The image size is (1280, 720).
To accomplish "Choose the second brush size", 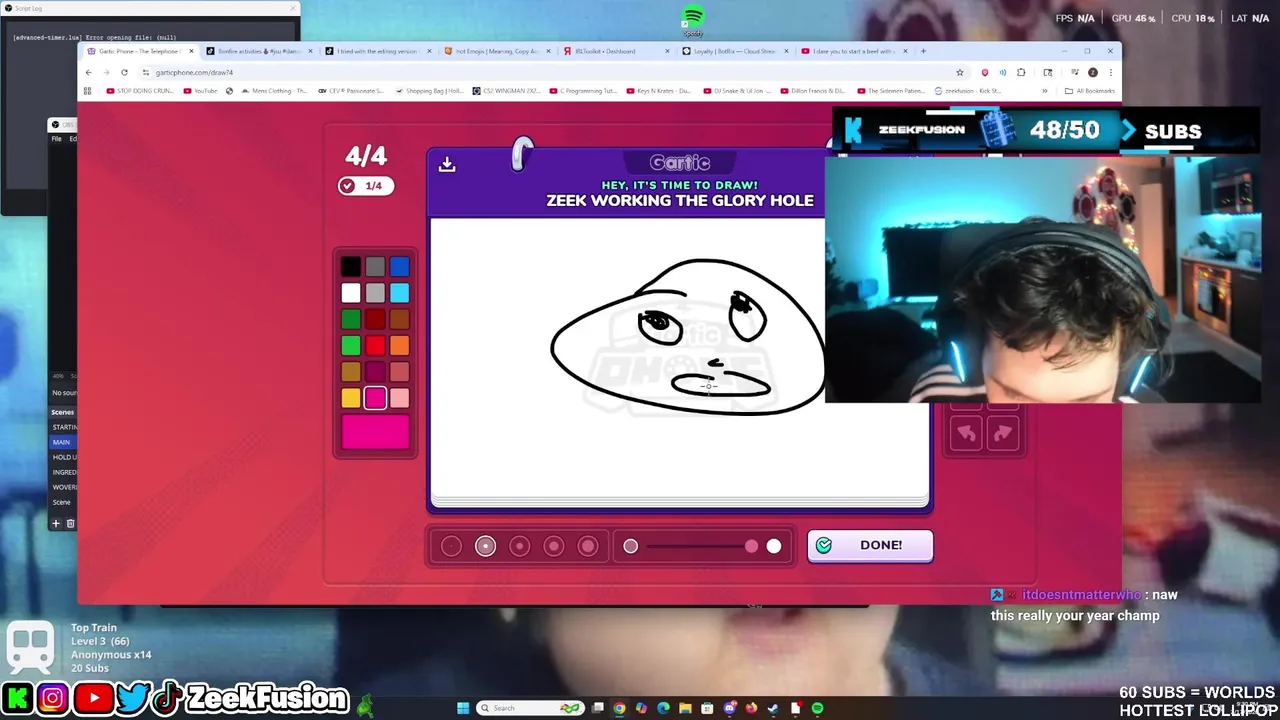I will pos(485,546).
